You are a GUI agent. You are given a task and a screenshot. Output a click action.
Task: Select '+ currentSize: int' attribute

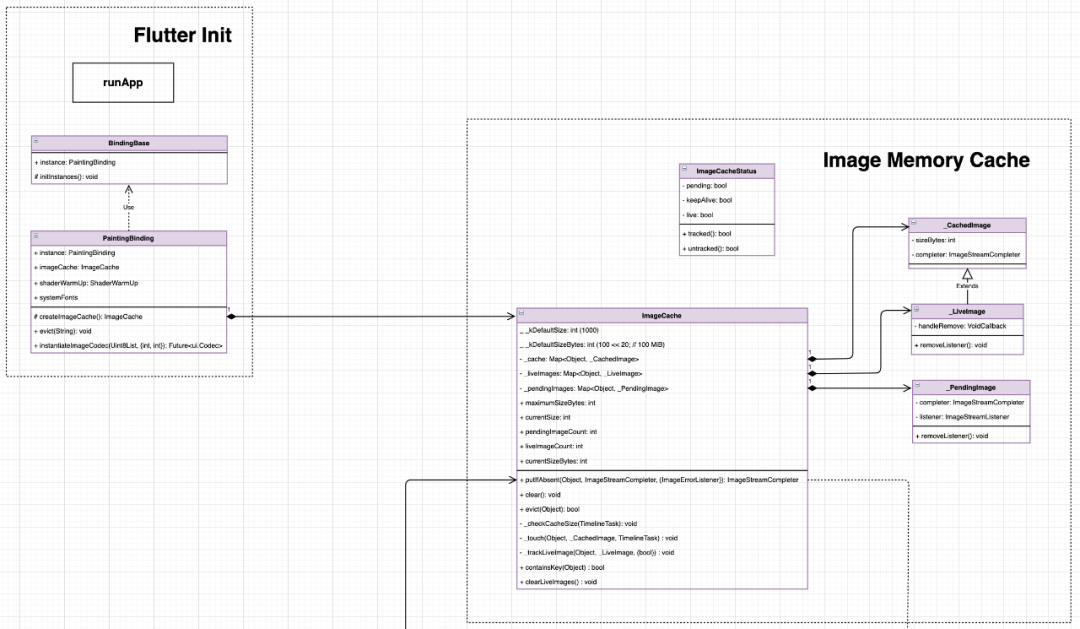click(662, 417)
